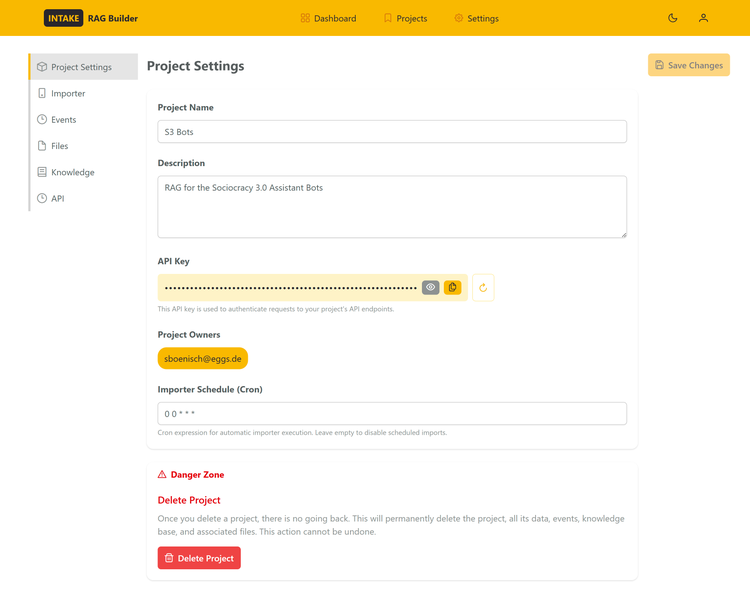Viewport: 750px width, 589px height.
Task: Copy the API key to clipboard
Action: coord(453,288)
